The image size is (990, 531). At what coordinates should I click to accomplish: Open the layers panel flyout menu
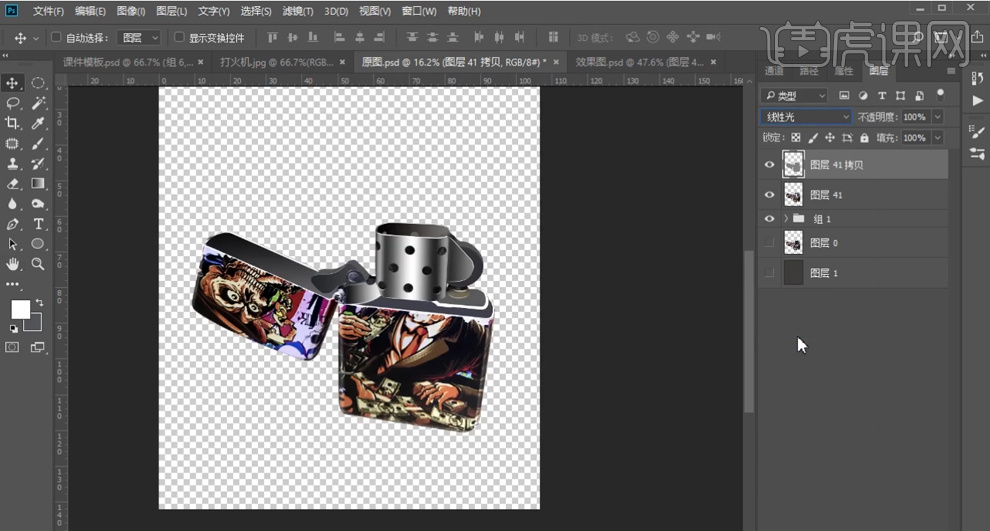point(951,71)
